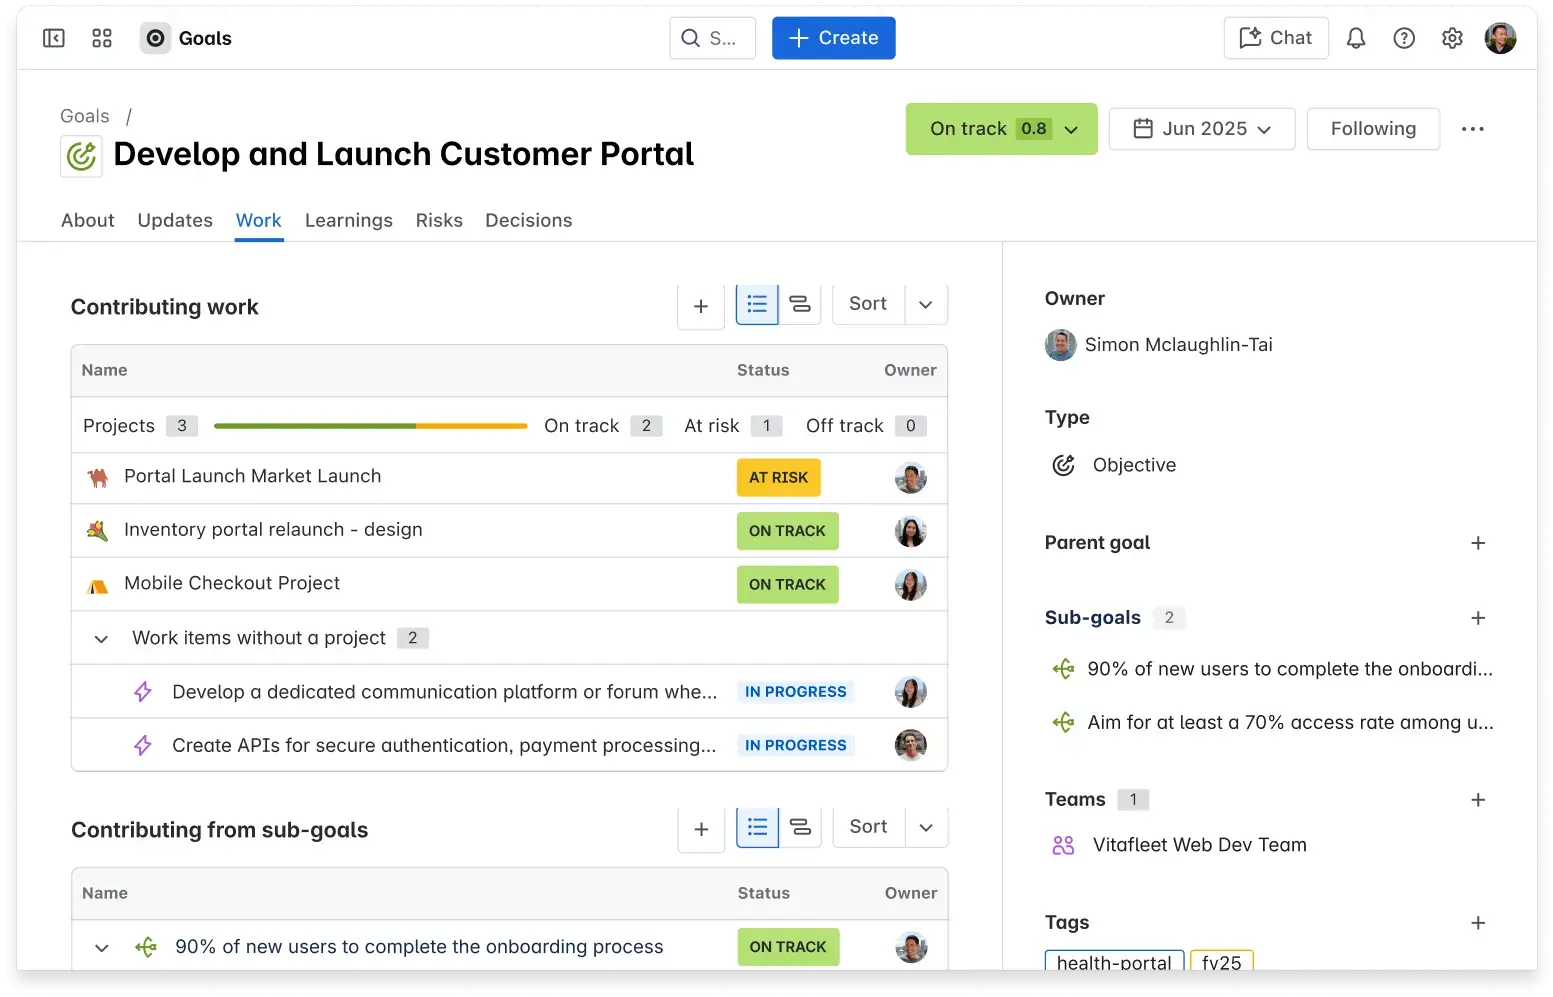Open the app switcher grid icon
This screenshot has width=1553, height=997.
pyautogui.click(x=102, y=38)
